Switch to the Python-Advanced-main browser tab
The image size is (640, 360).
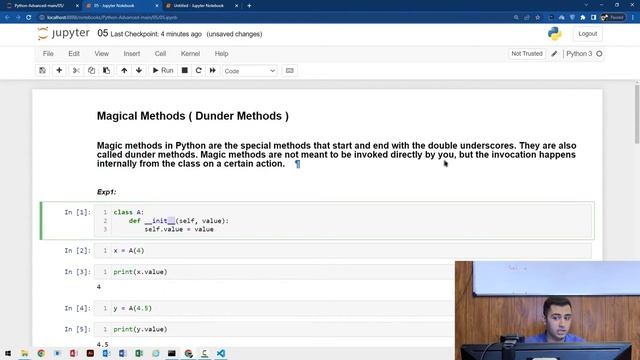click(39, 6)
